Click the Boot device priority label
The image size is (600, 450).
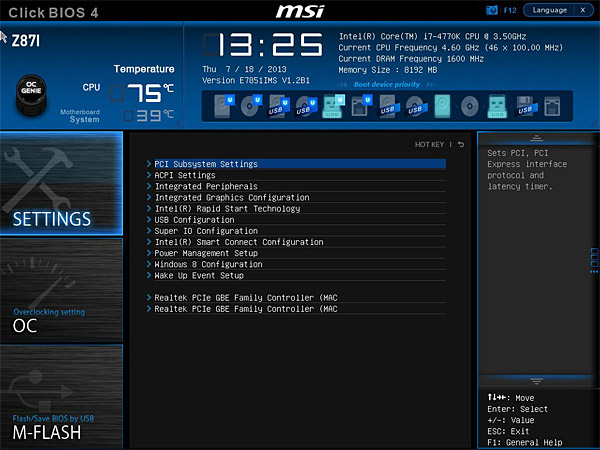coord(386,85)
